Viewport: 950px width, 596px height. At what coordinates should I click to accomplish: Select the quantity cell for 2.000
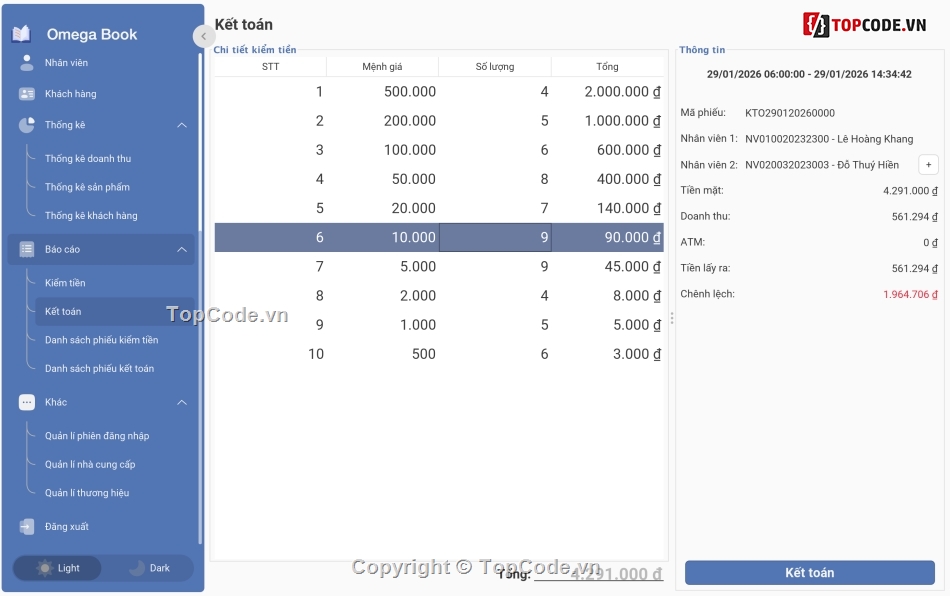495,295
